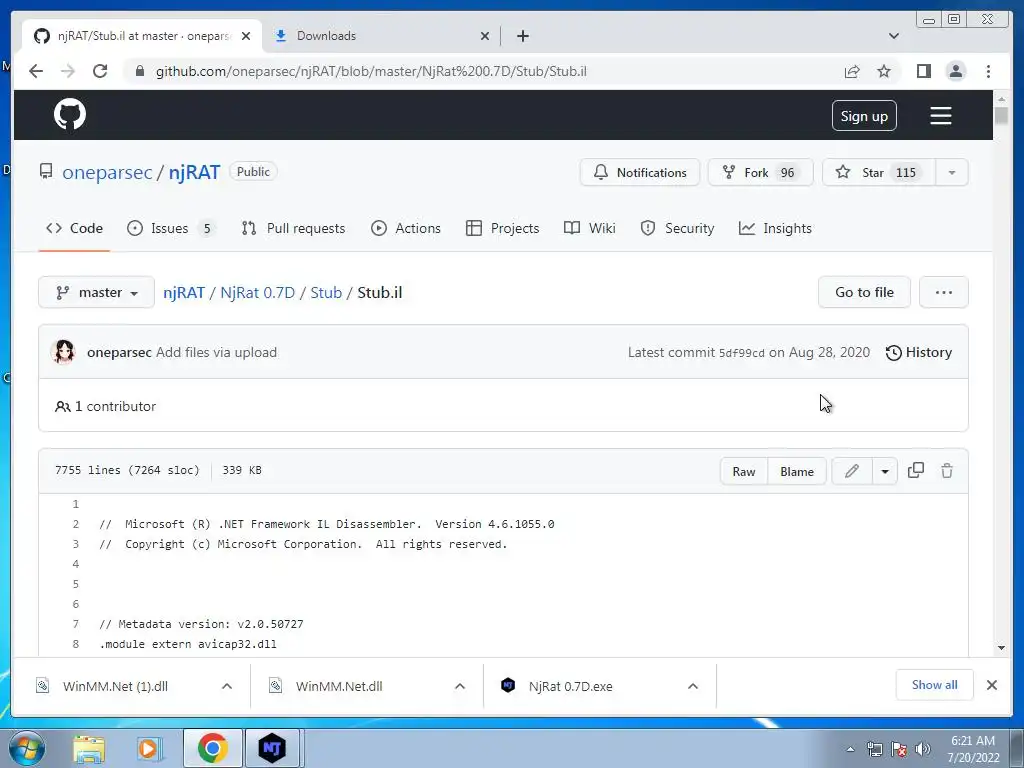This screenshot has height=768, width=1024.
Task: Click line number 2 in code
Action: pos(76,524)
